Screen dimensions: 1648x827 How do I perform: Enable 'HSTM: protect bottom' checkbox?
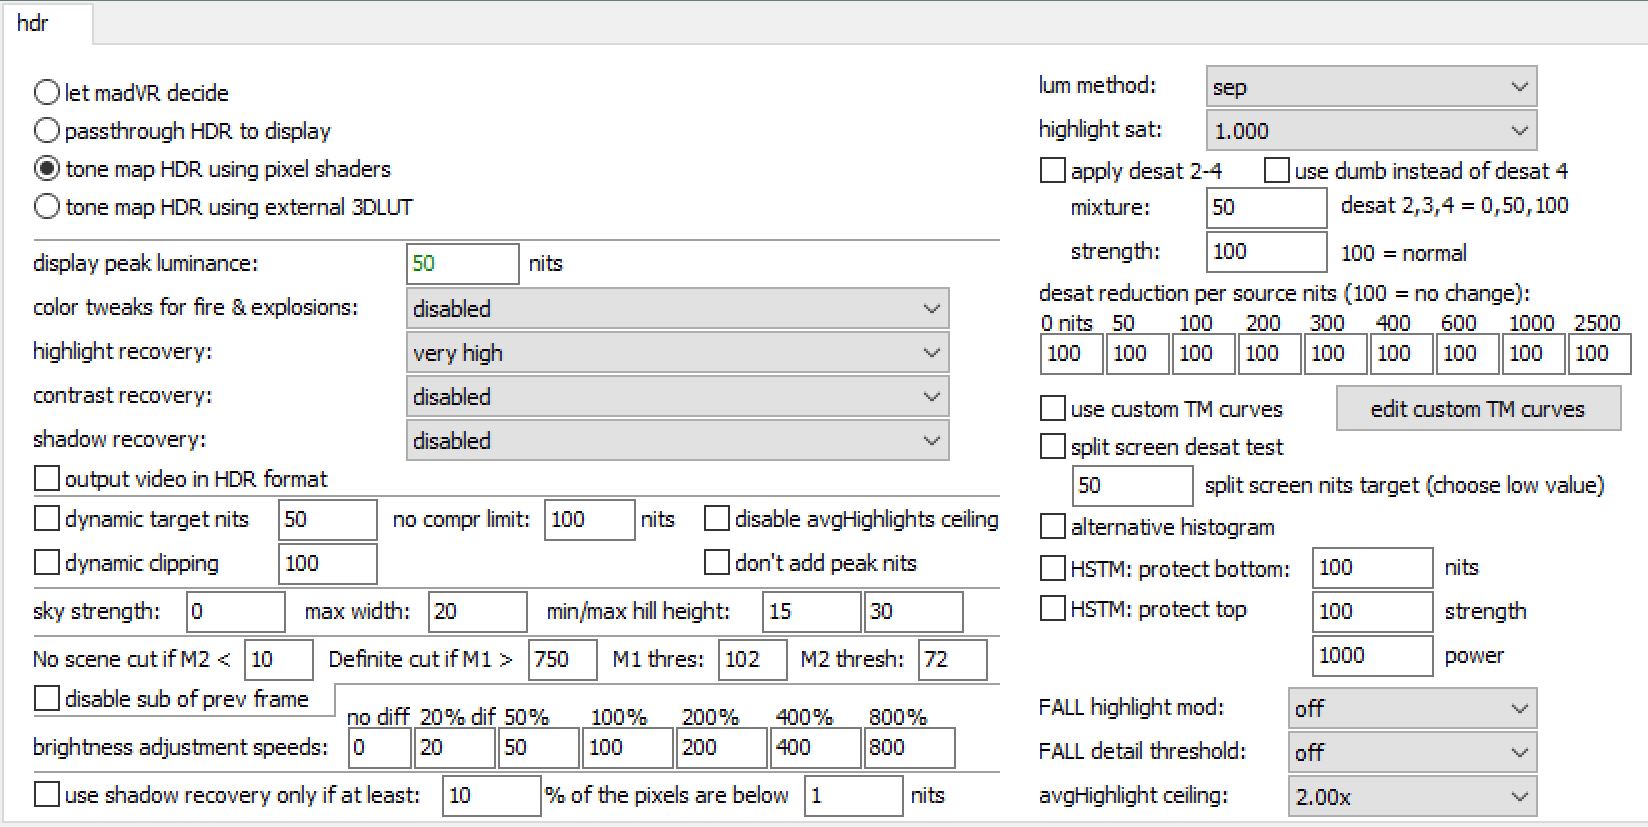1053,569
